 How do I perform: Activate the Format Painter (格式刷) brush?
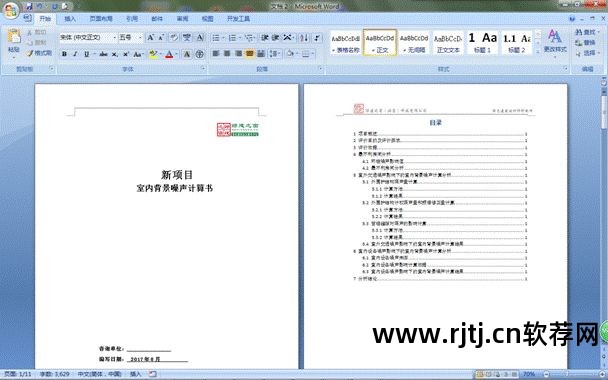(x=39, y=53)
